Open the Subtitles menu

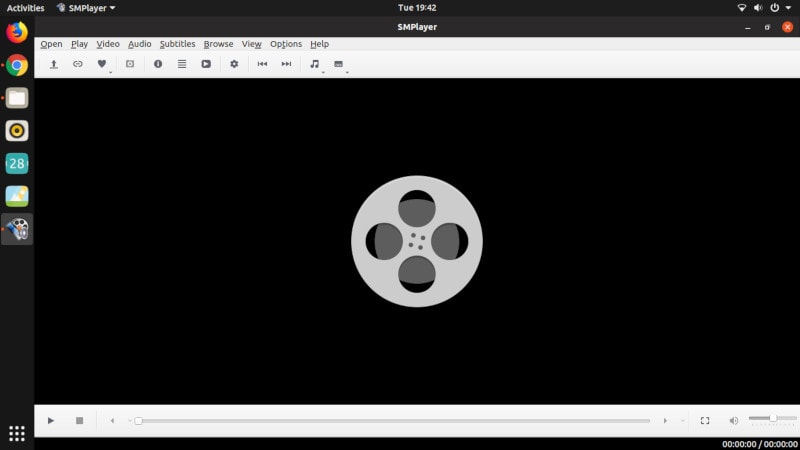click(x=177, y=44)
